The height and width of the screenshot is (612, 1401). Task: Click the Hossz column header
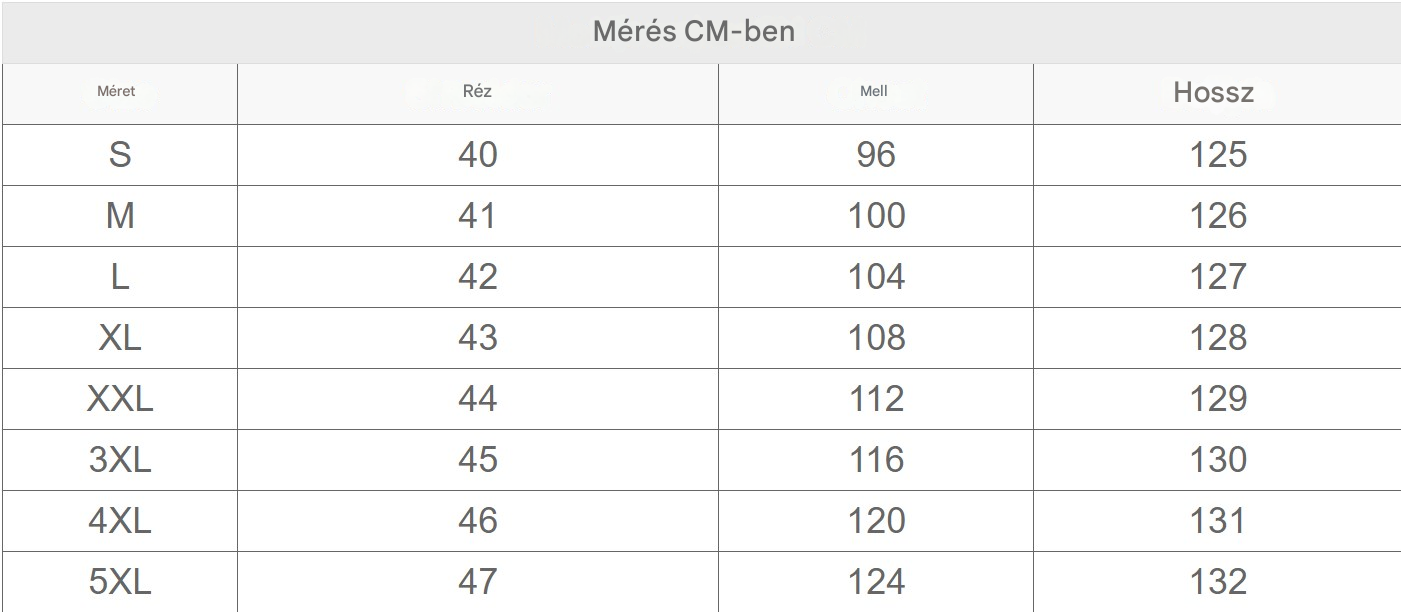(1213, 93)
